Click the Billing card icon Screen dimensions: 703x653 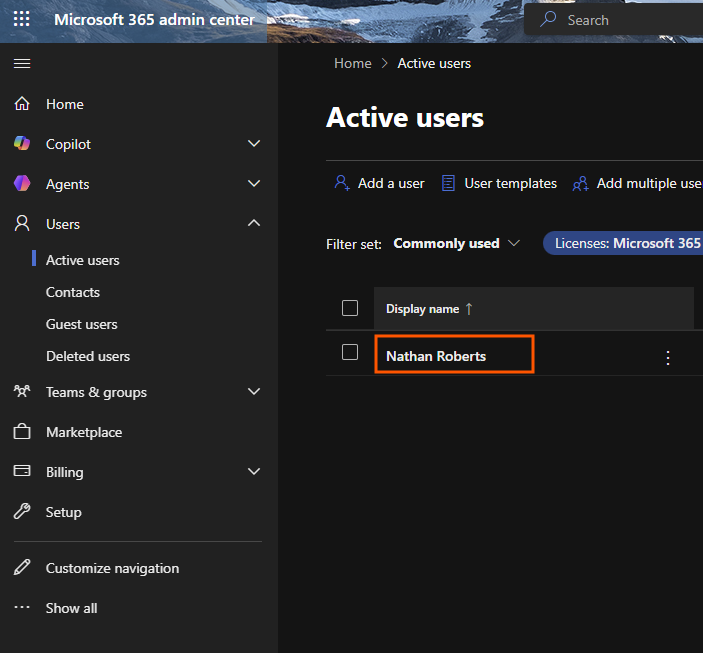(22, 471)
